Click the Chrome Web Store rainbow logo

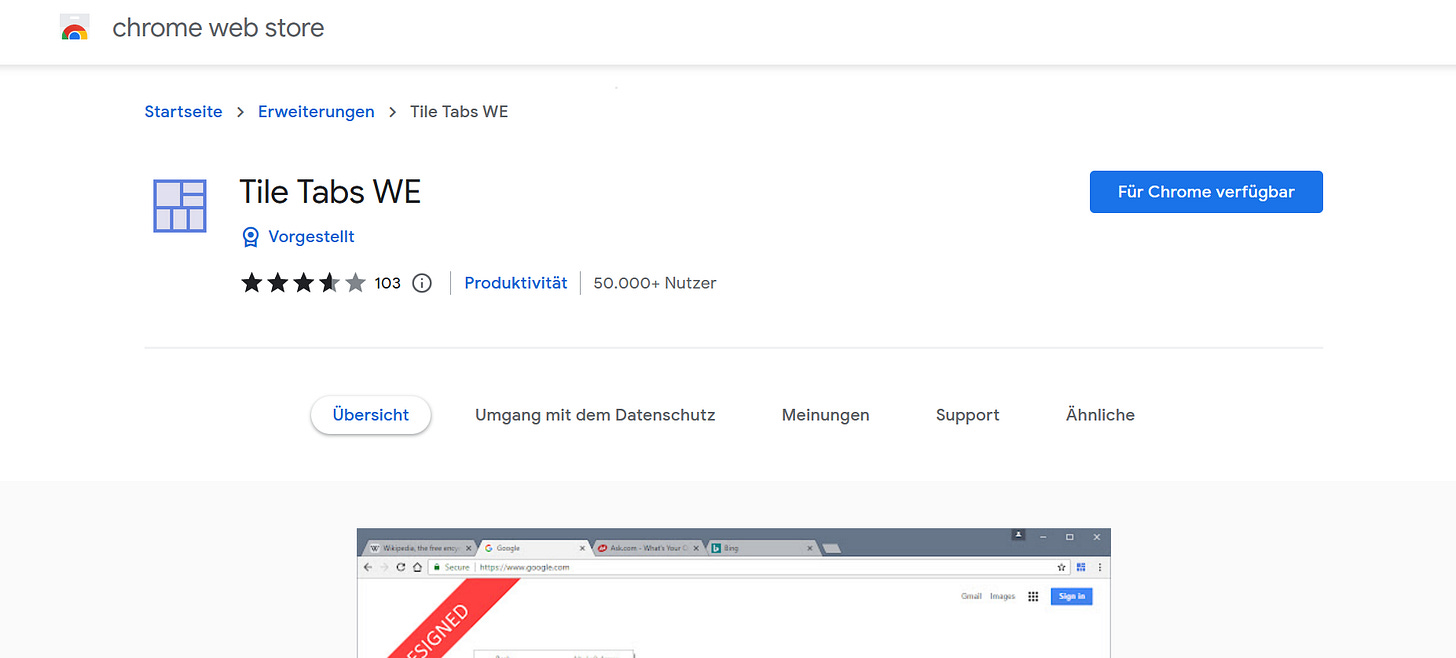coord(75,28)
